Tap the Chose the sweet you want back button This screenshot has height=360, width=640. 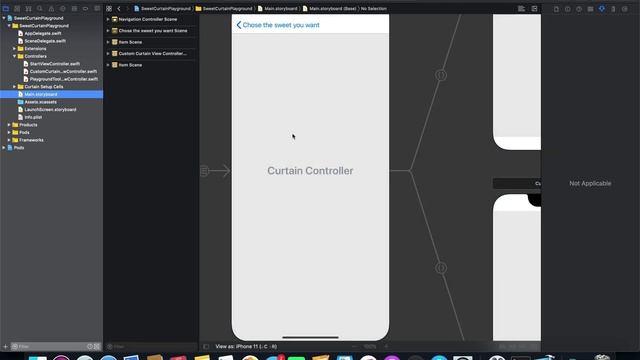(278, 25)
